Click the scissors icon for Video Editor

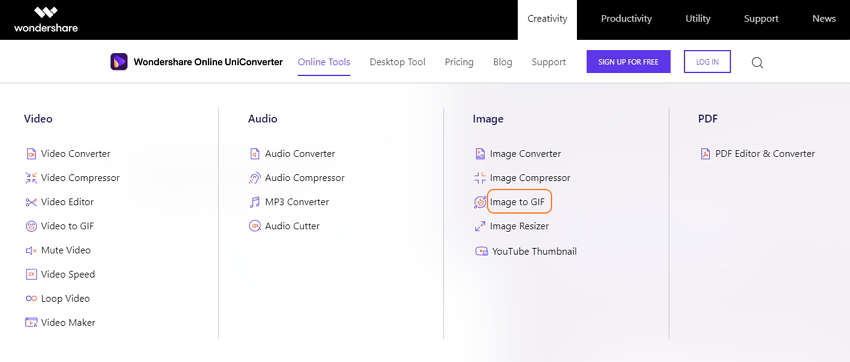pos(31,202)
